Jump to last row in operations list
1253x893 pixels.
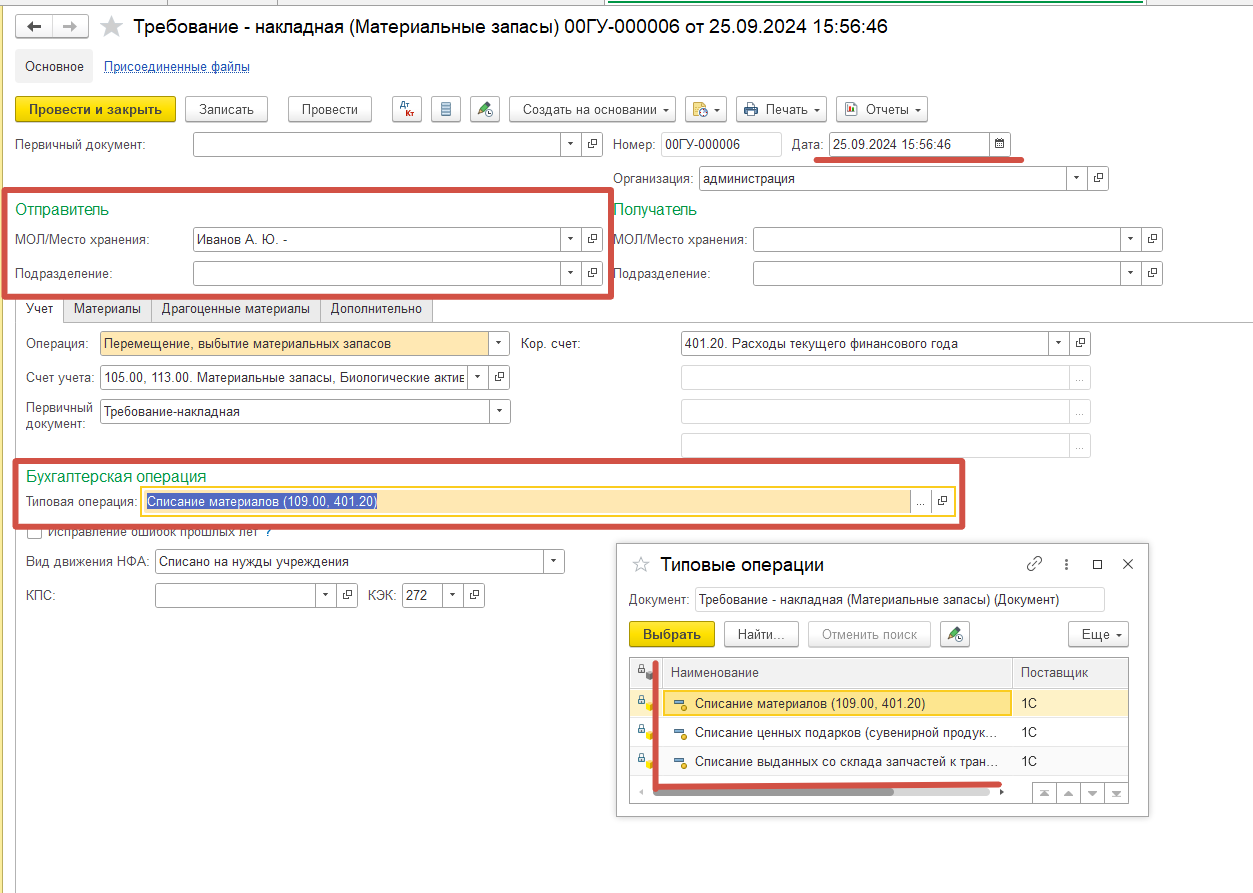click(x=1116, y=792)
